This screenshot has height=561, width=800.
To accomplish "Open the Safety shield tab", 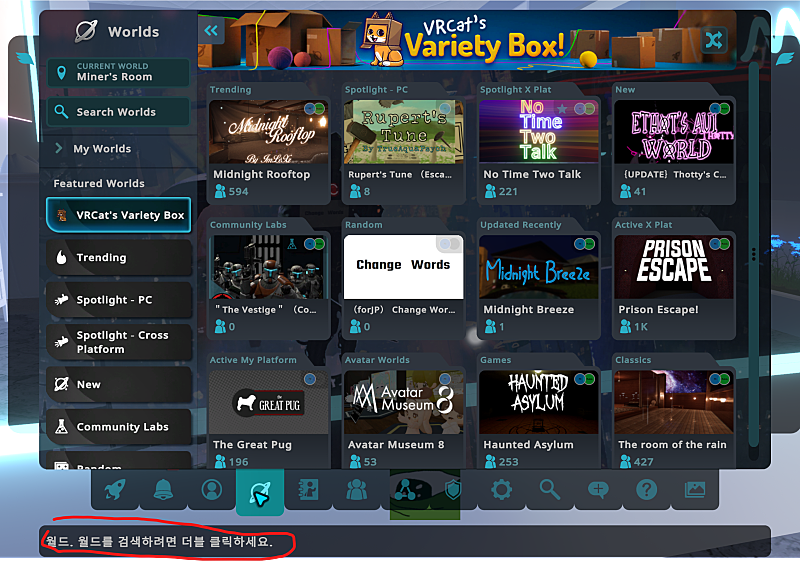I will tap(453, 490).
